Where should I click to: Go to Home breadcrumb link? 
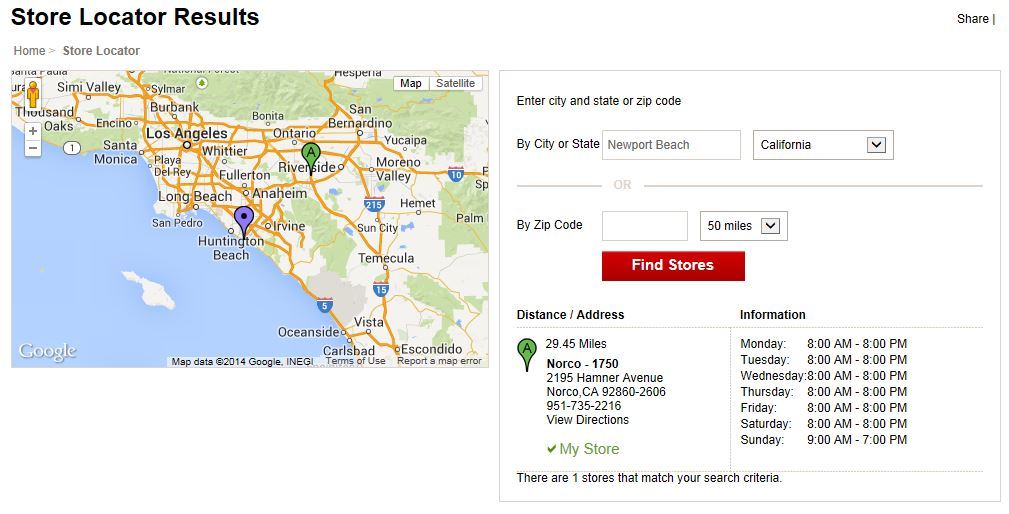[x=29, y=51]
